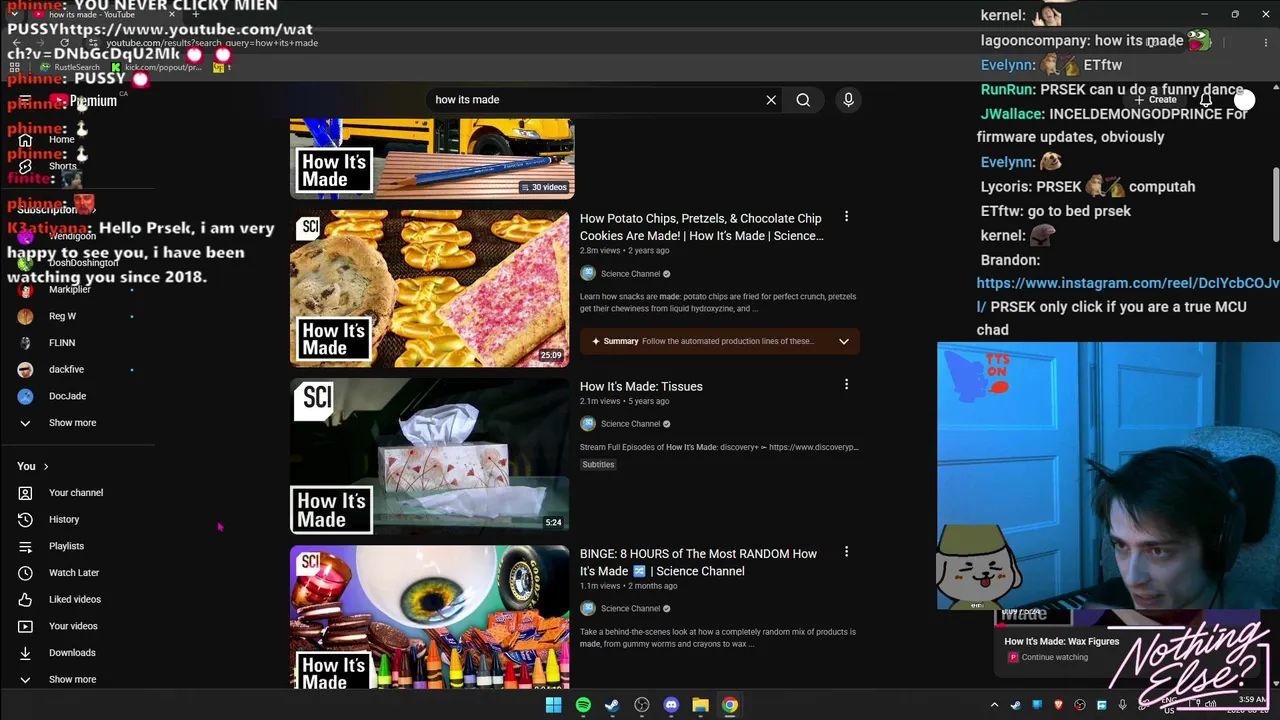Screen dimensions: 1280x720
Task: Reload the page with the refresh icon
Action: point(64,43)
